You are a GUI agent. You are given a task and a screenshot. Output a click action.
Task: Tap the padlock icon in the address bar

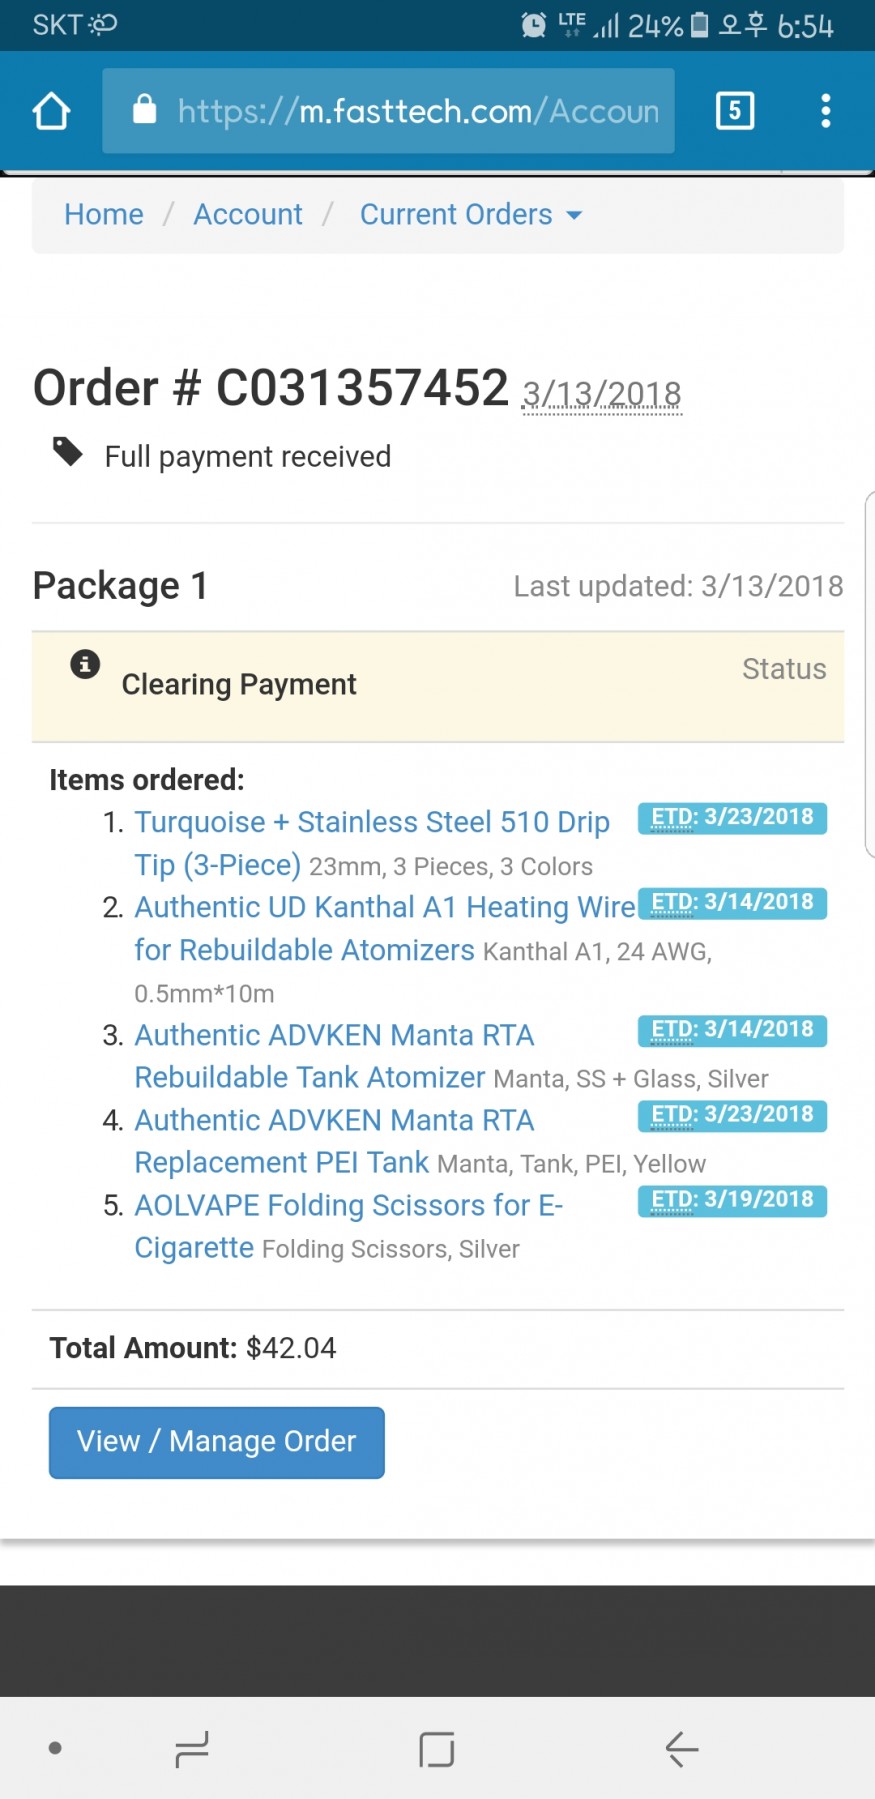(x=145, y=109)
